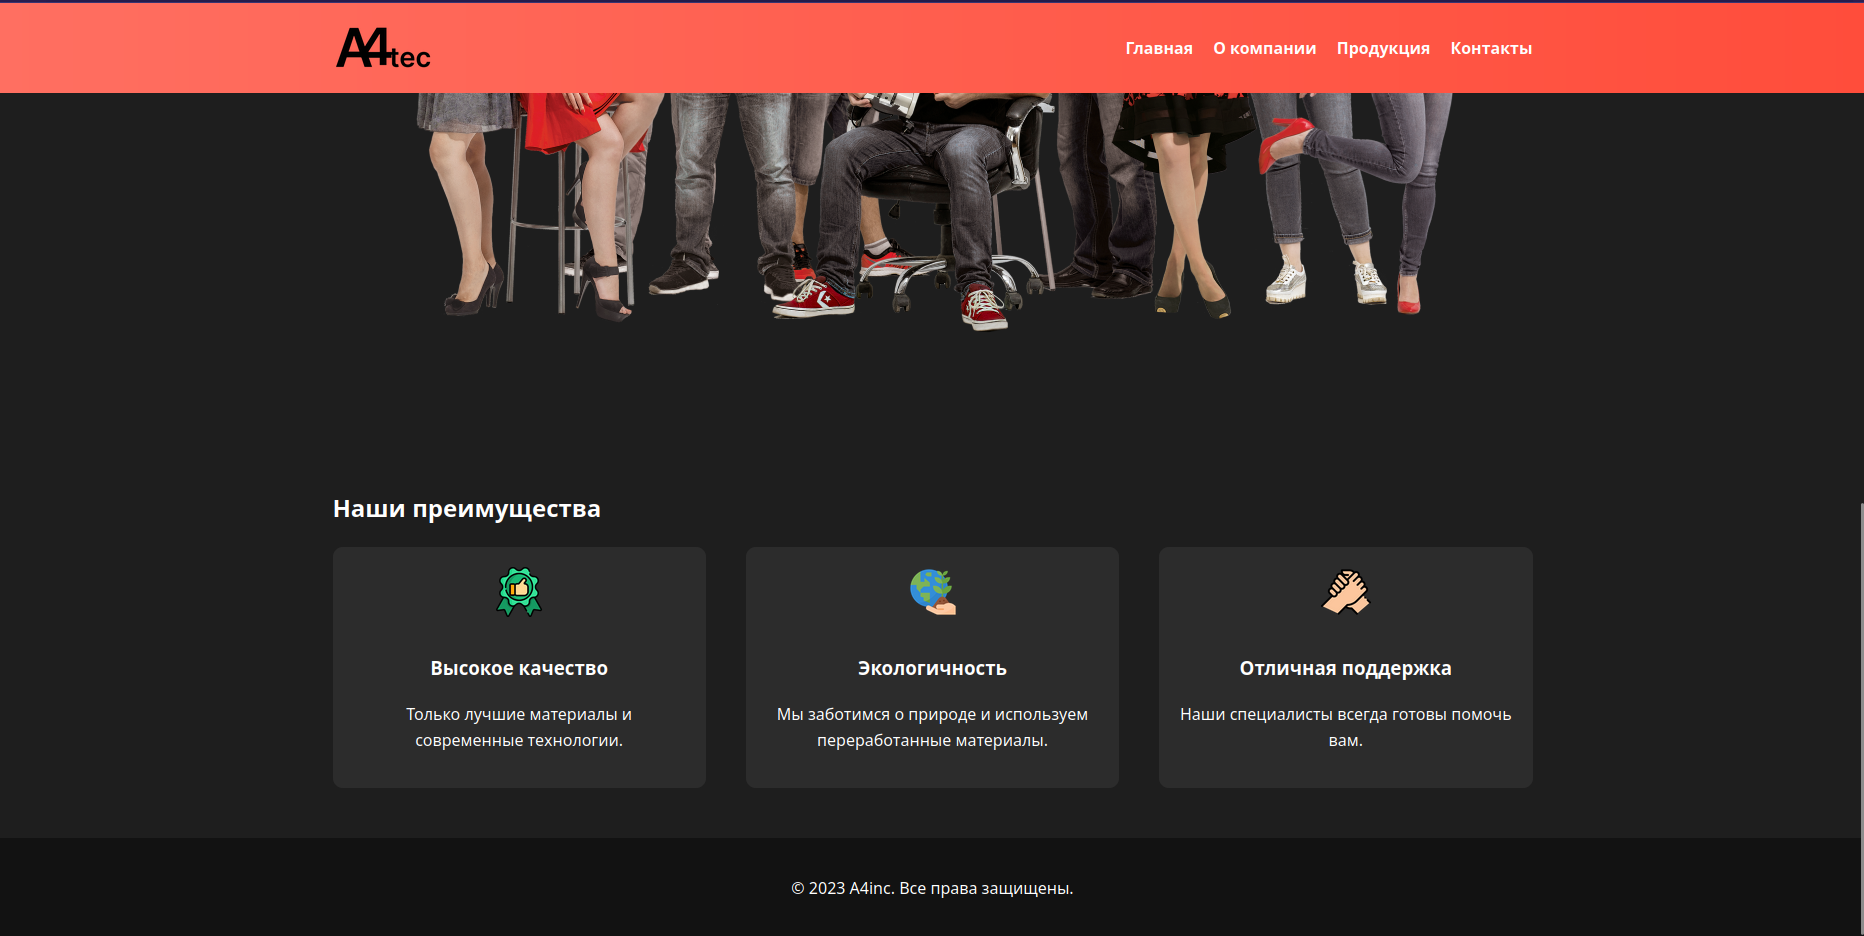Click the A4tec logo
The image size is (1864, 936).
click(383, 48)
